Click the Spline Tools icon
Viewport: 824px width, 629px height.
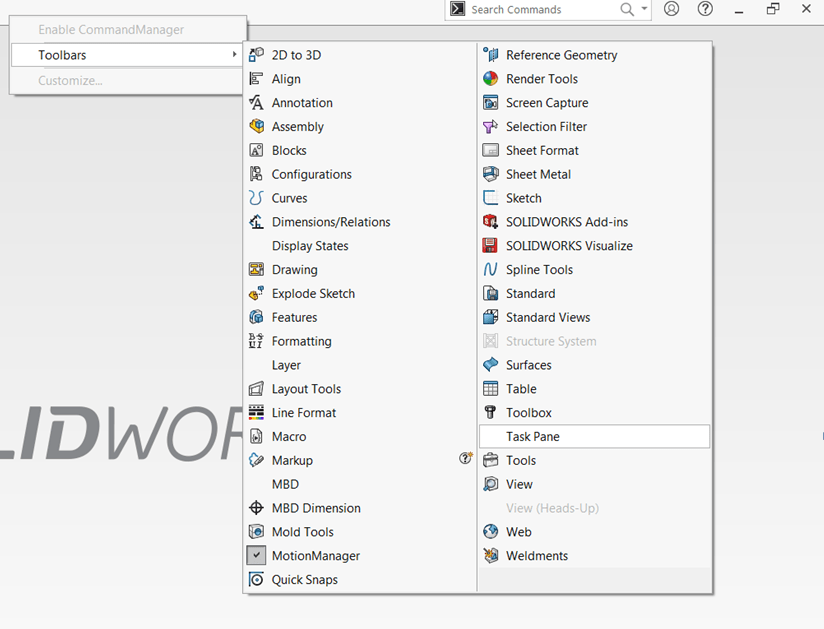click(490, 270)
